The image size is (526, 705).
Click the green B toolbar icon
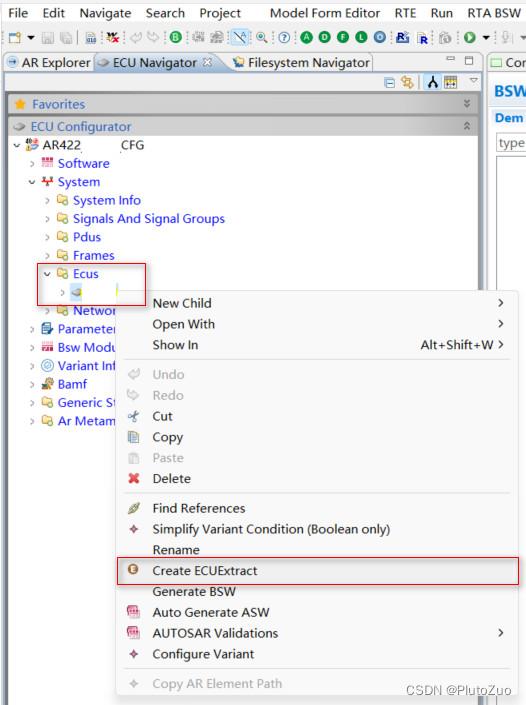(x=176, y=37)
